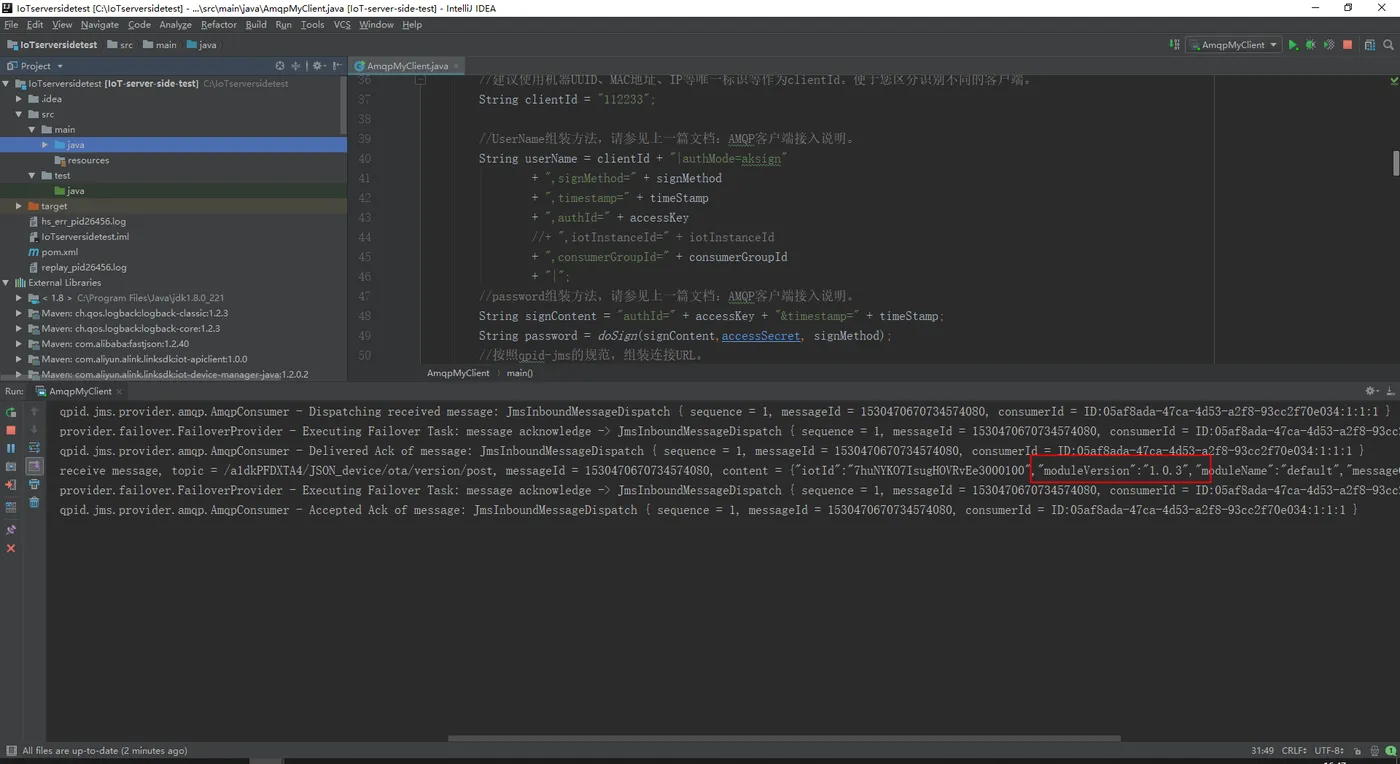Close AmqpMyClient run tab
The height and width of the screenshot is (764, 1400).
click(x=119, y=392)
